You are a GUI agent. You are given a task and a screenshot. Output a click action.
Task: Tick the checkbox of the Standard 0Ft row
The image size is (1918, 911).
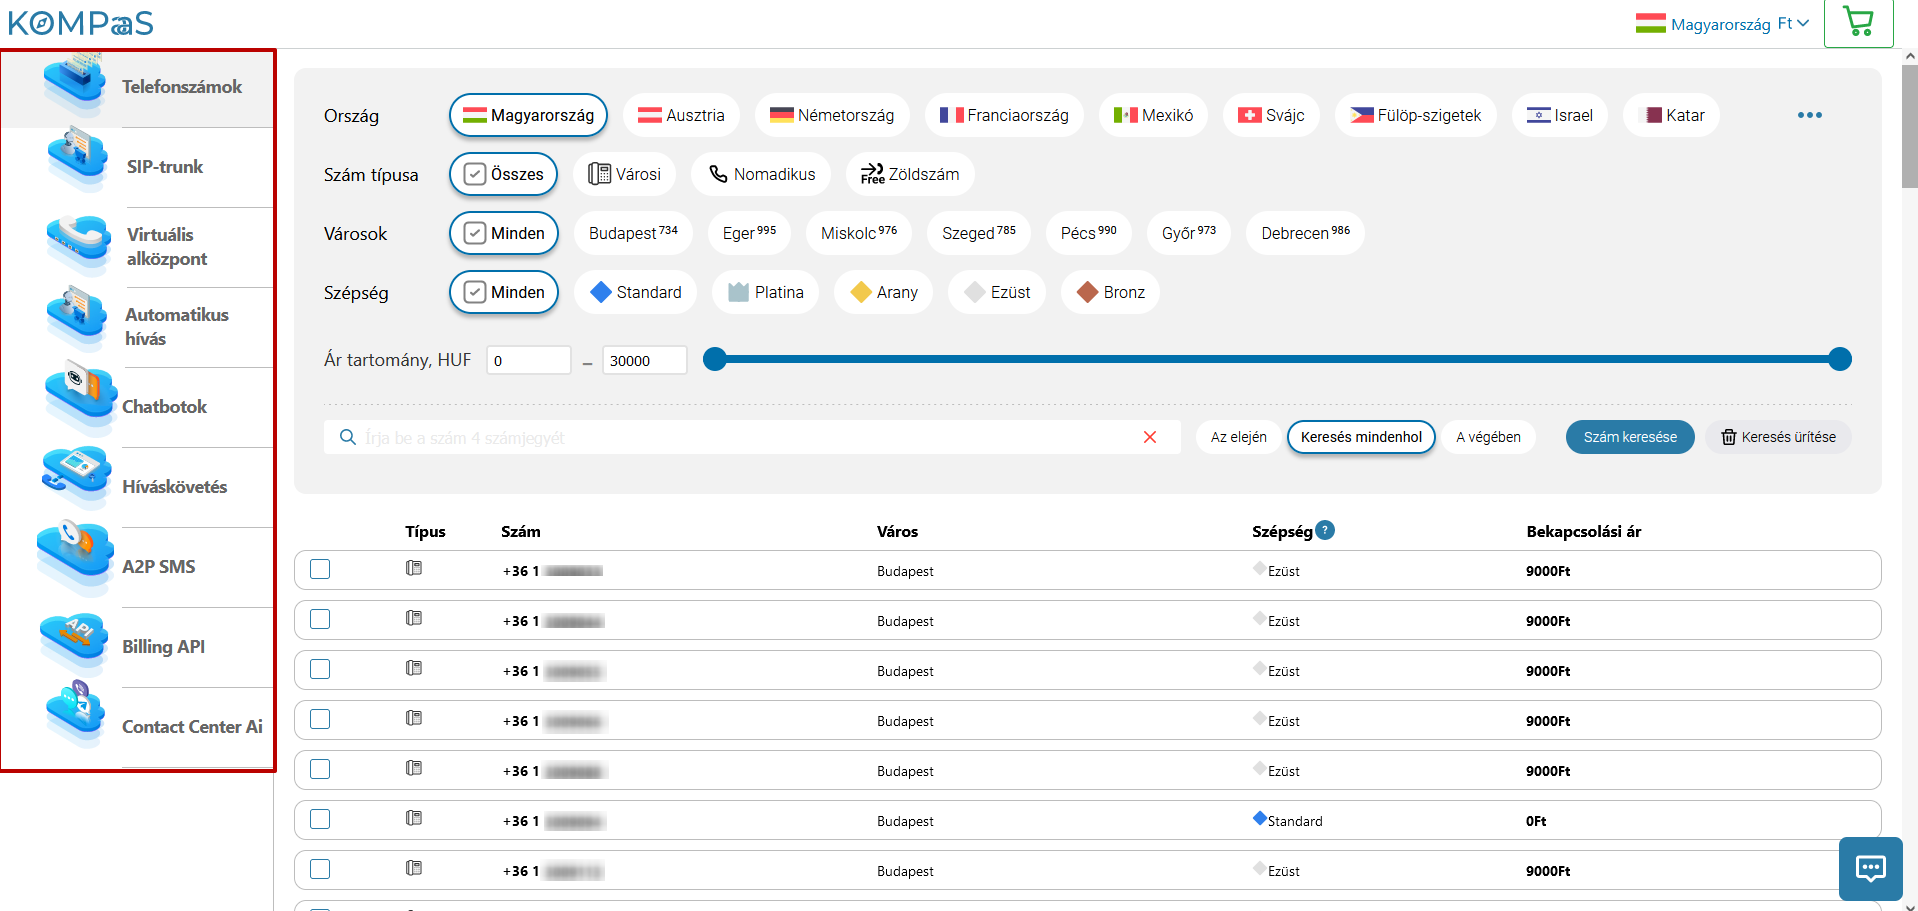point(320,819)
